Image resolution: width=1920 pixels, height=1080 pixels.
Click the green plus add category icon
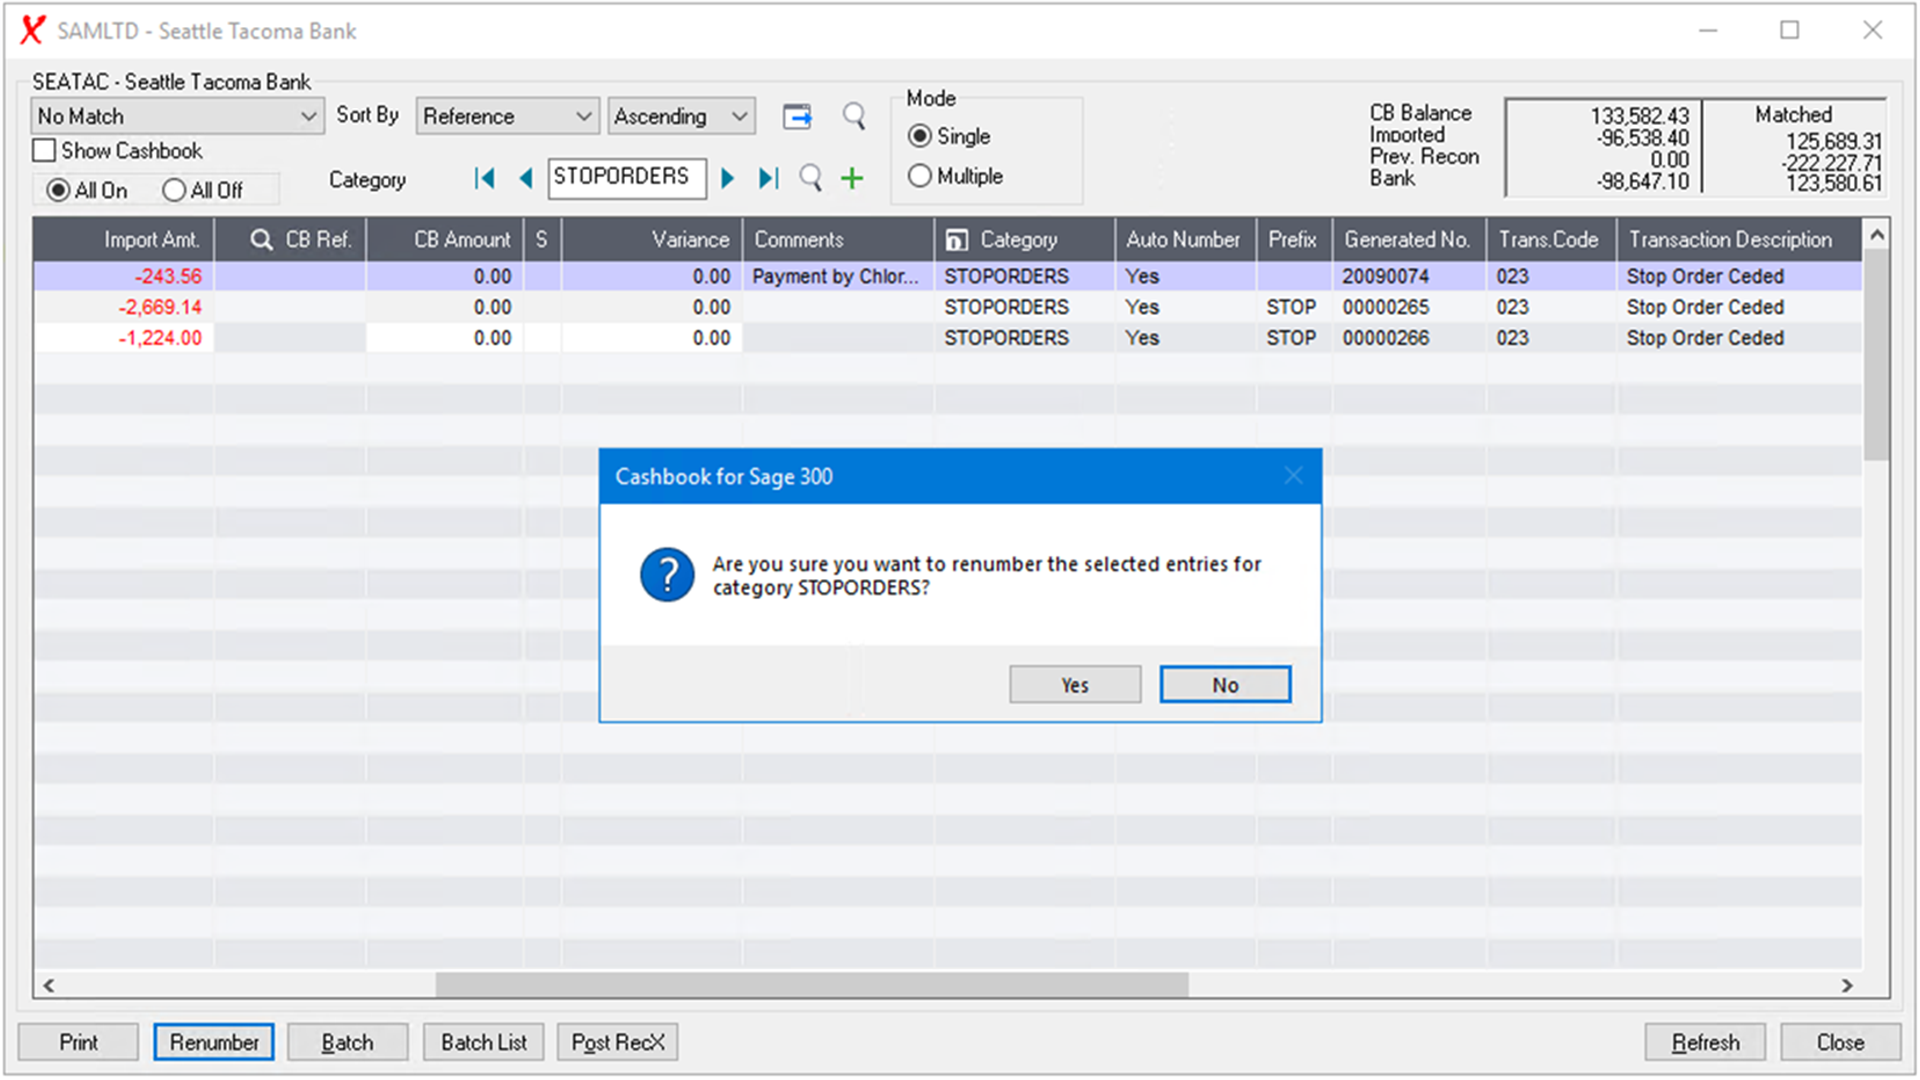click(852, 179)
